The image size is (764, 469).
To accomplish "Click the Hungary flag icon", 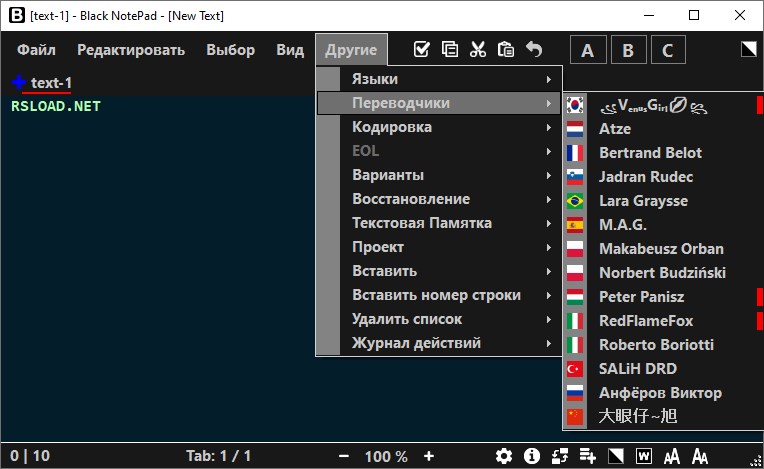I will click(575, 297).
